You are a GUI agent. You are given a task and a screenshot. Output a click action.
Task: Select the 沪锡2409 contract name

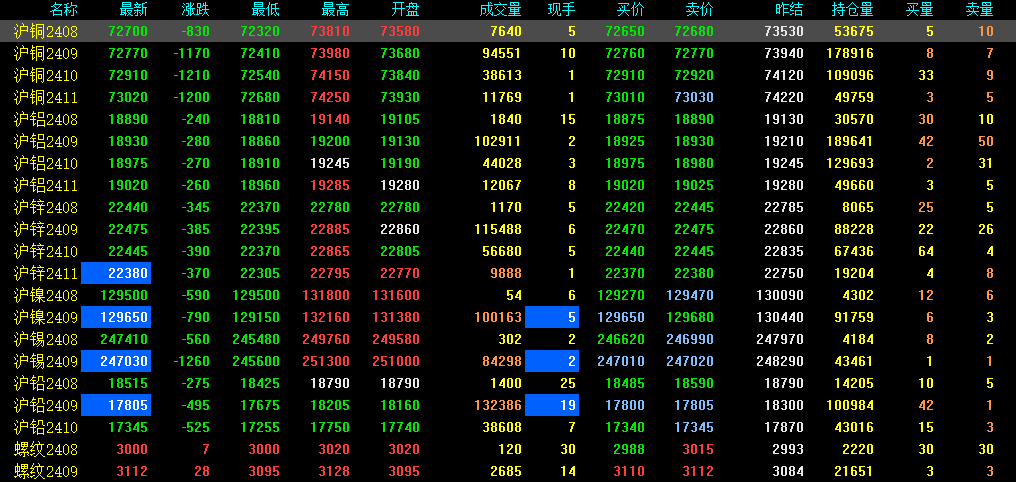pyautogui.click(x=45, y=362)
